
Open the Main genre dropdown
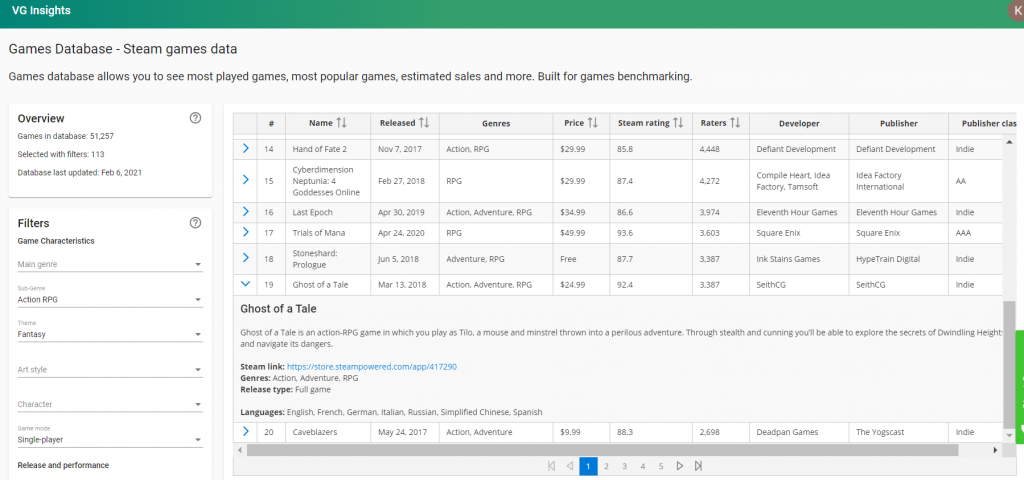(x=110, y=264)
